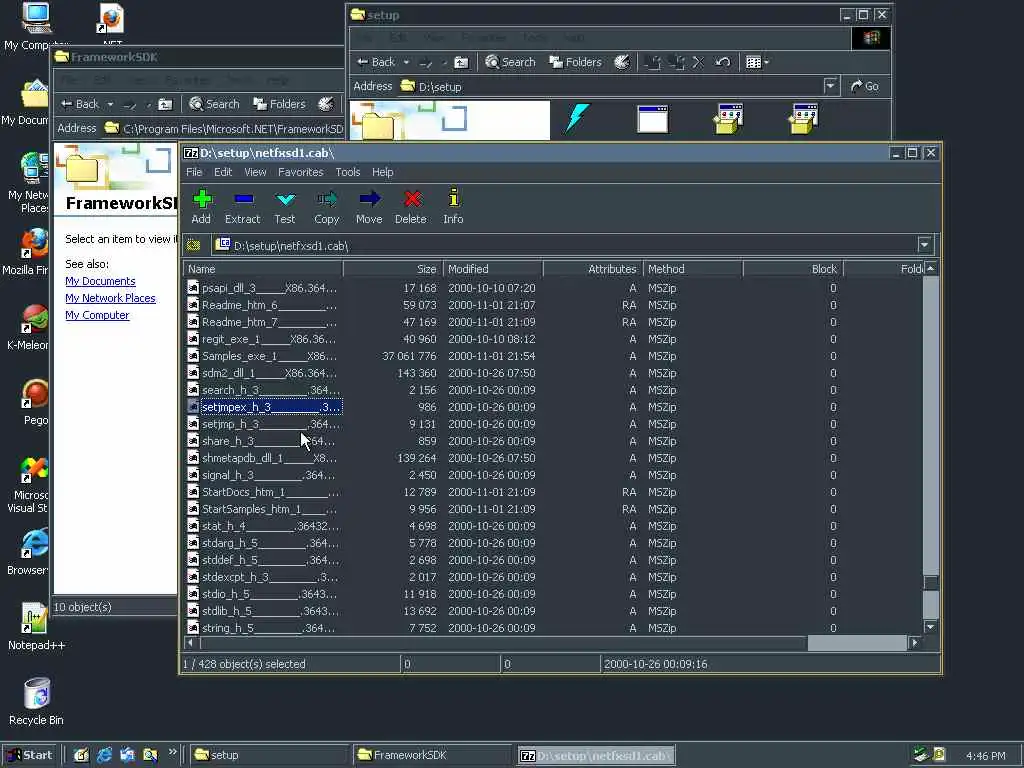1024x768 pixels.
Task: Click the Notepad++ desktop icon
Action: (37, 627)
